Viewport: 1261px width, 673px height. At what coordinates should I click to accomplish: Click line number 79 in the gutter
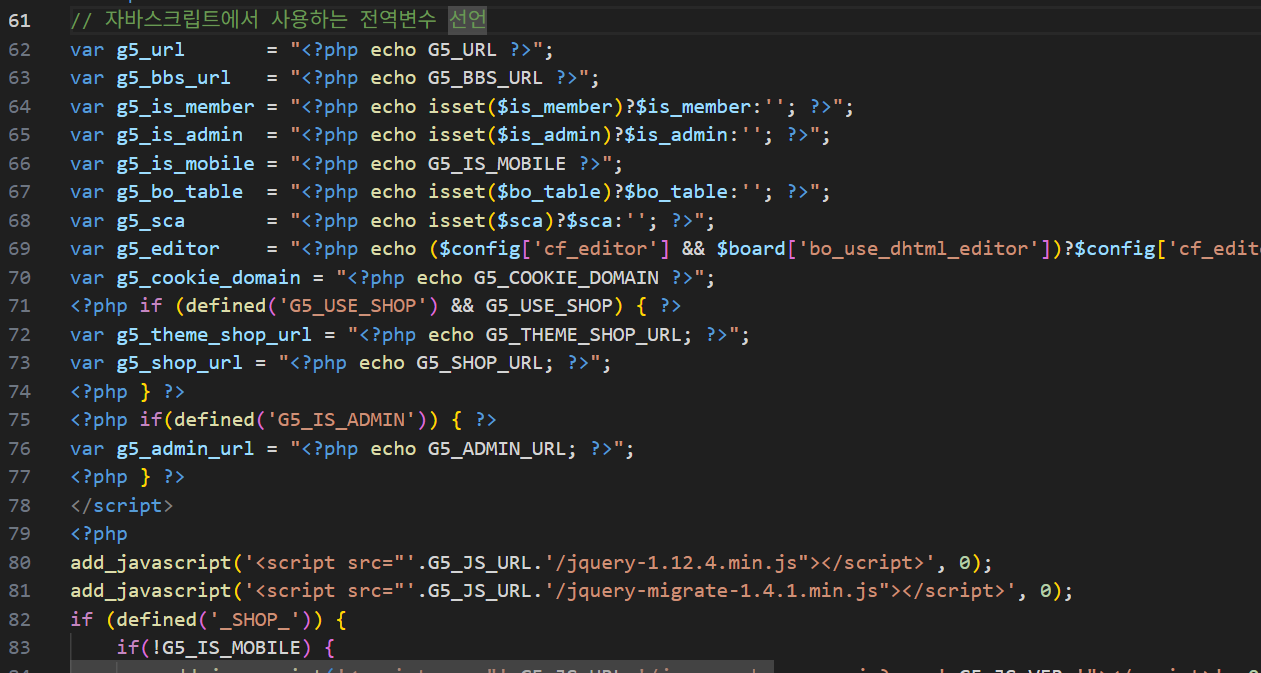[x=19, y=533]
